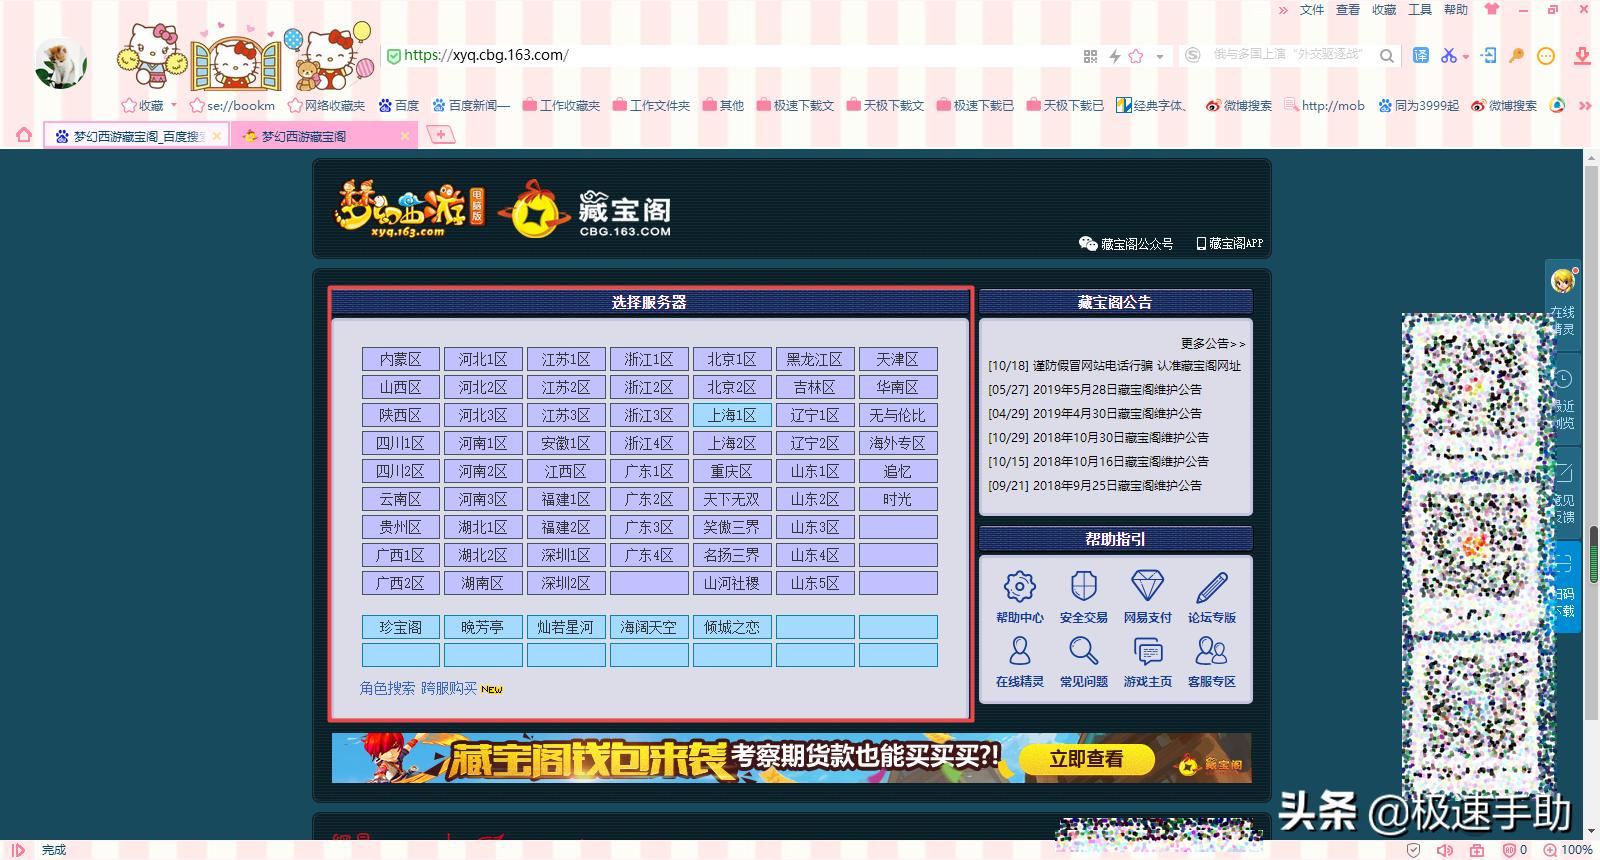Open the 工作收藏夹 bookmark folder
The image size is (1600, 860).
(x=561, y=105)
